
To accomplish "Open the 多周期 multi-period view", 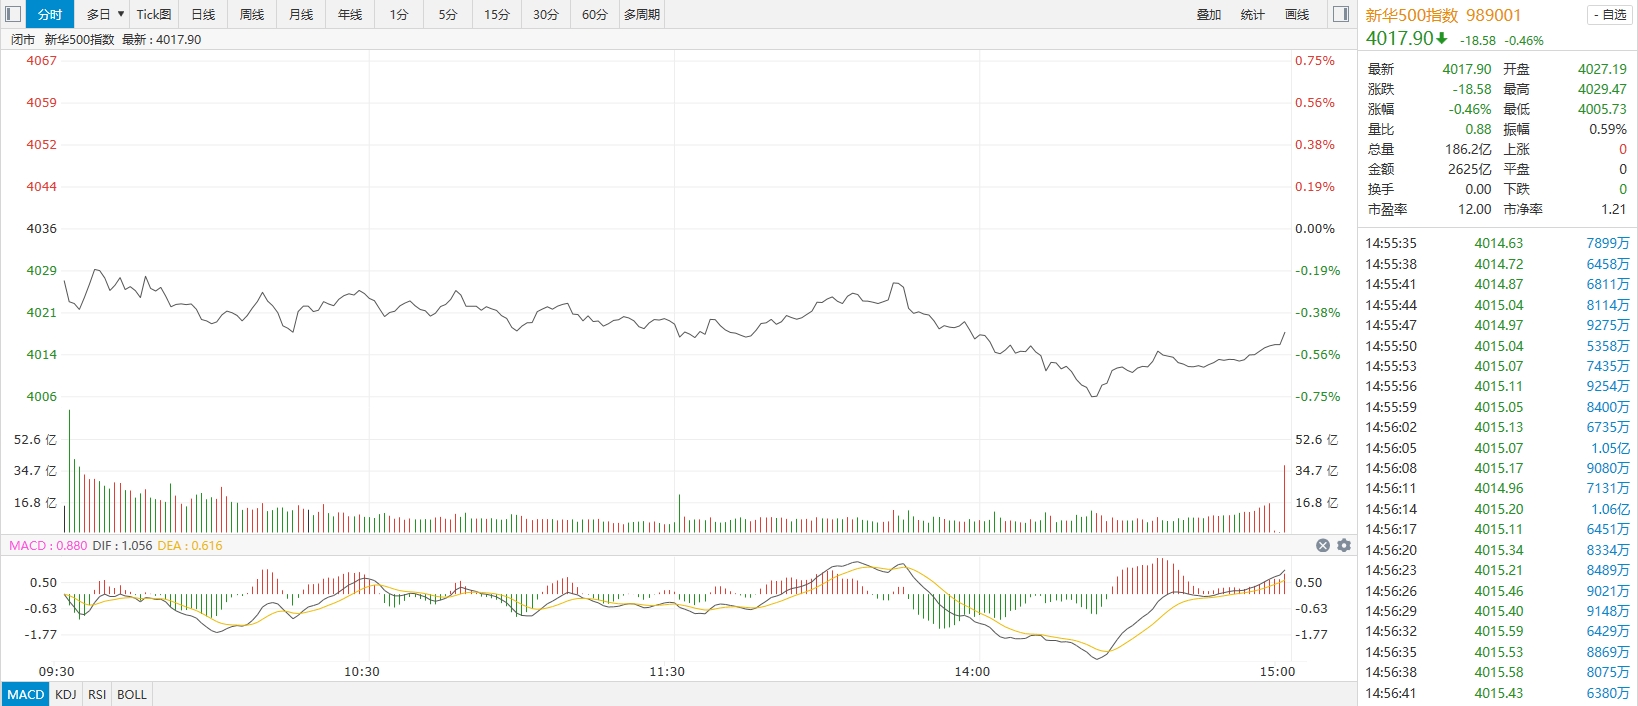I will tap(642, 14).
